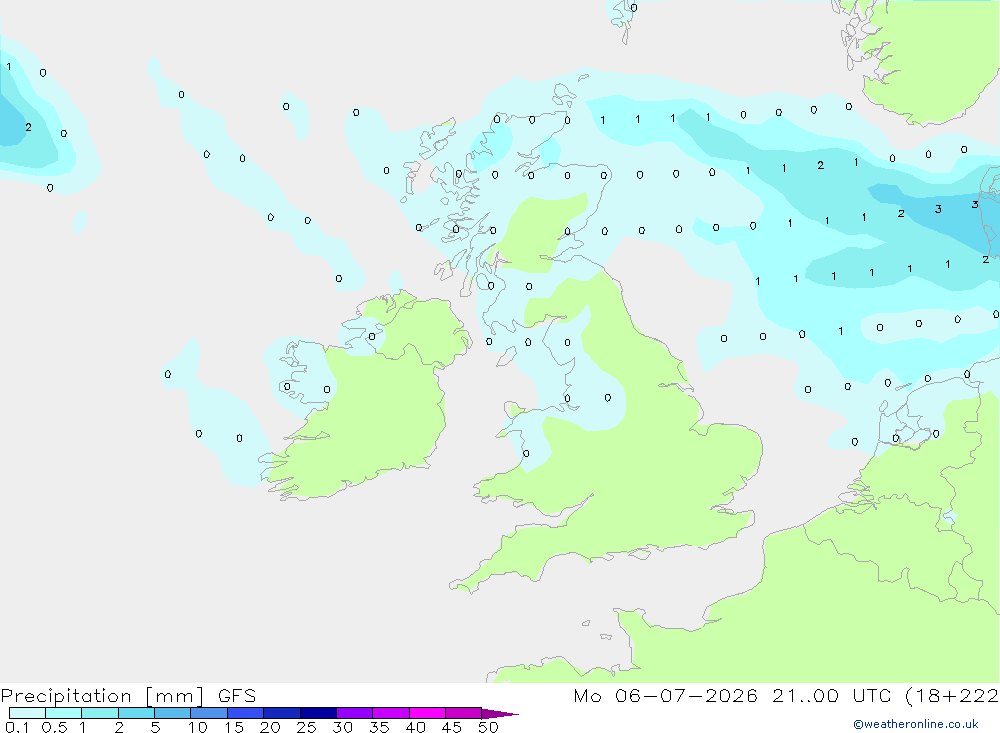Screen dimensions: 1000x733
Task: Select the "(18+222" run offset text
Action: [x=952, y=696]
